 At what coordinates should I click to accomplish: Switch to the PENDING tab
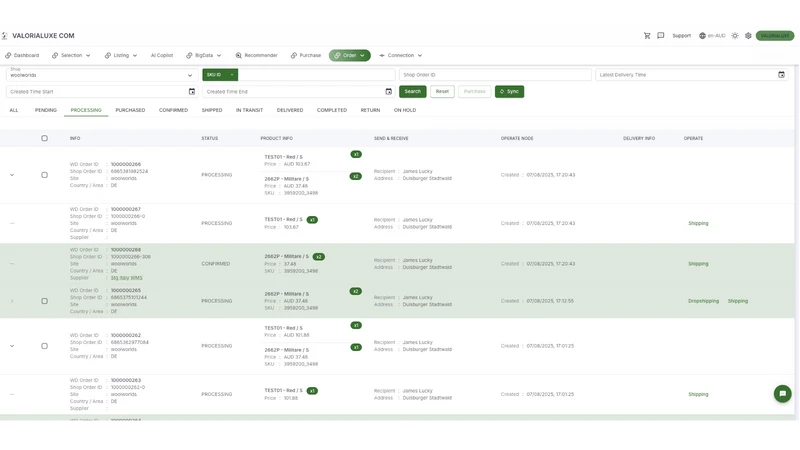point(46,110)
